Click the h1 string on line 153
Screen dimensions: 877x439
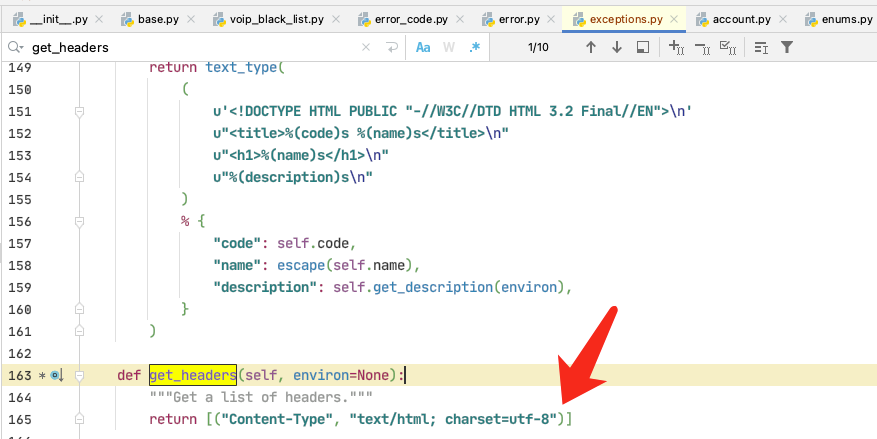(301, 155)
